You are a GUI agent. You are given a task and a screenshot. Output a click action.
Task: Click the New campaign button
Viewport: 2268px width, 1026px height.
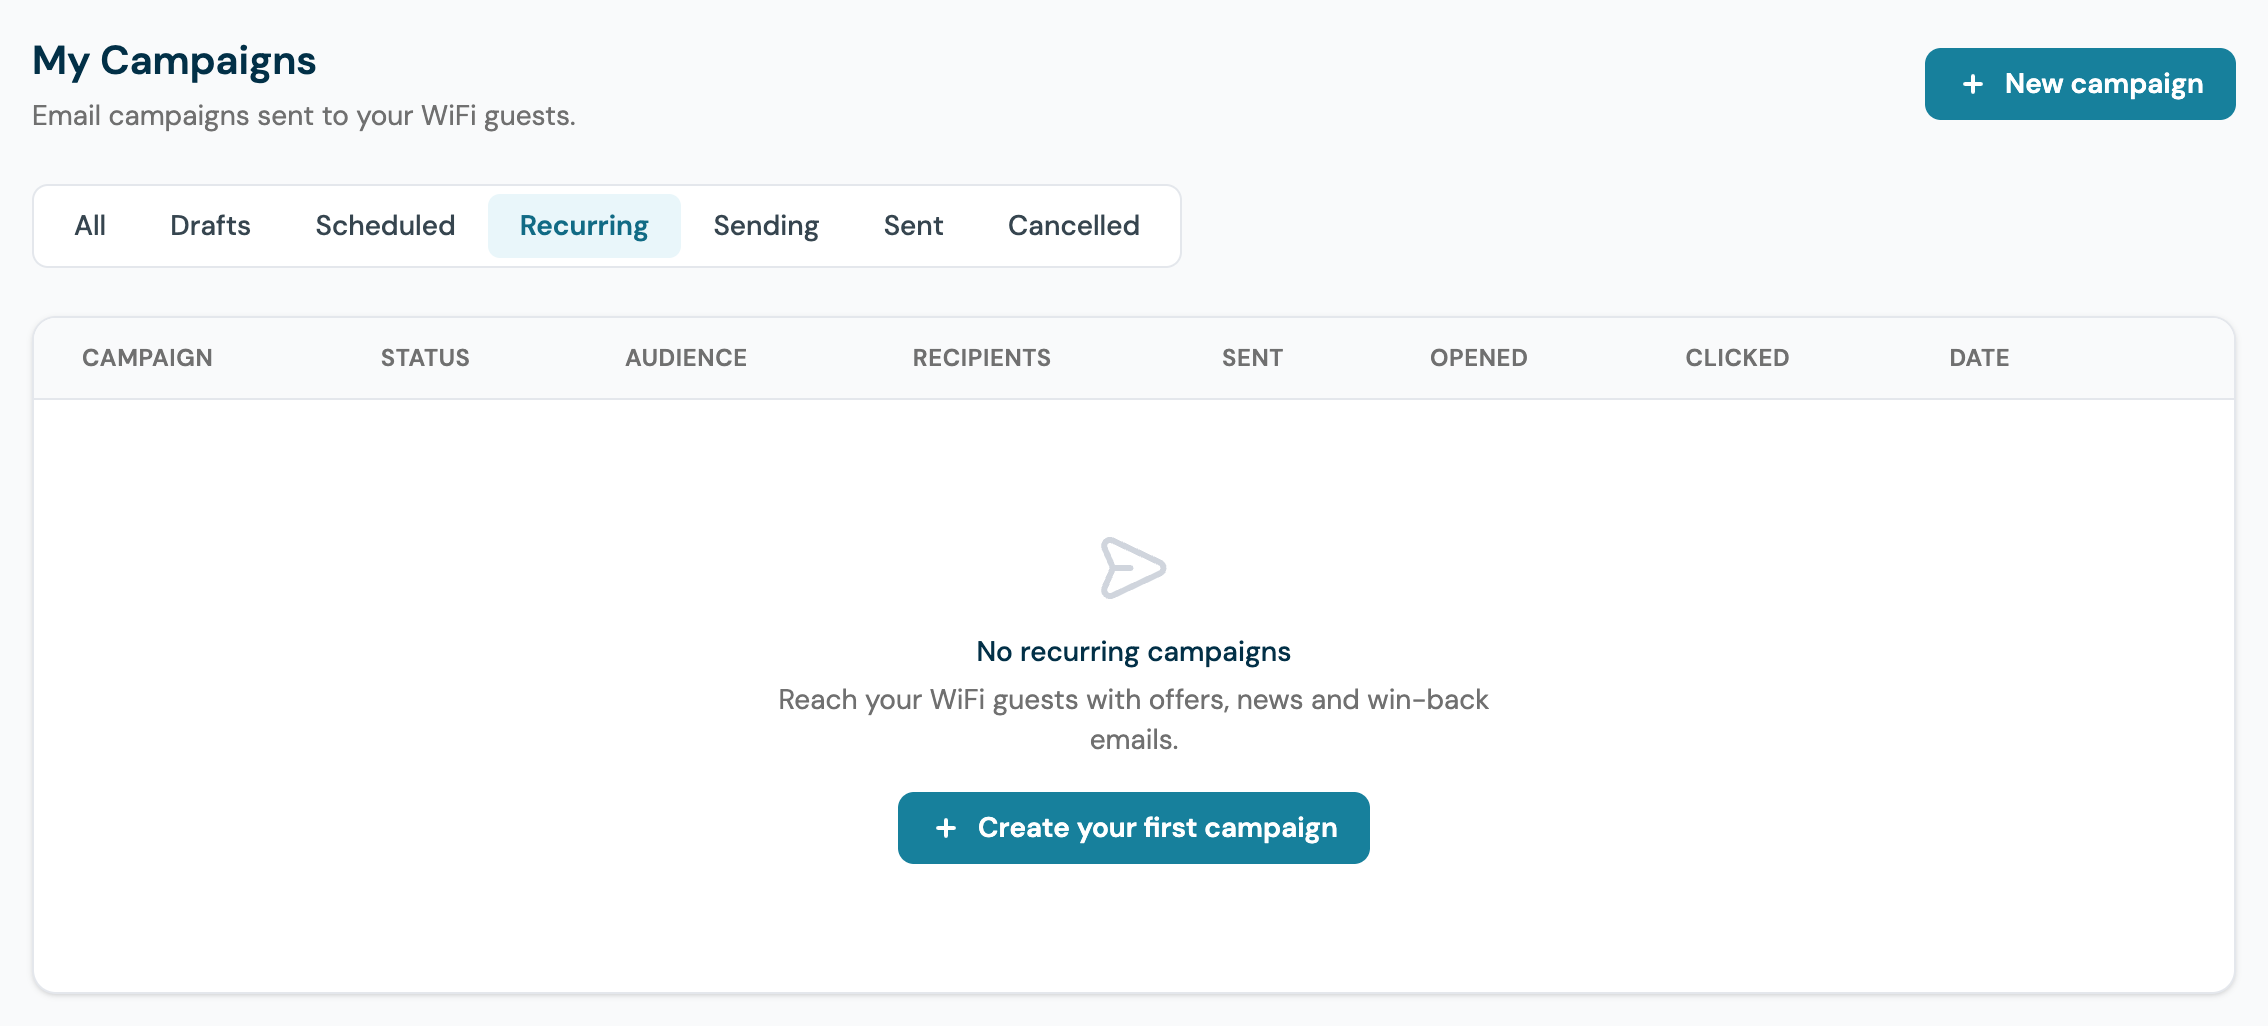2079,84
